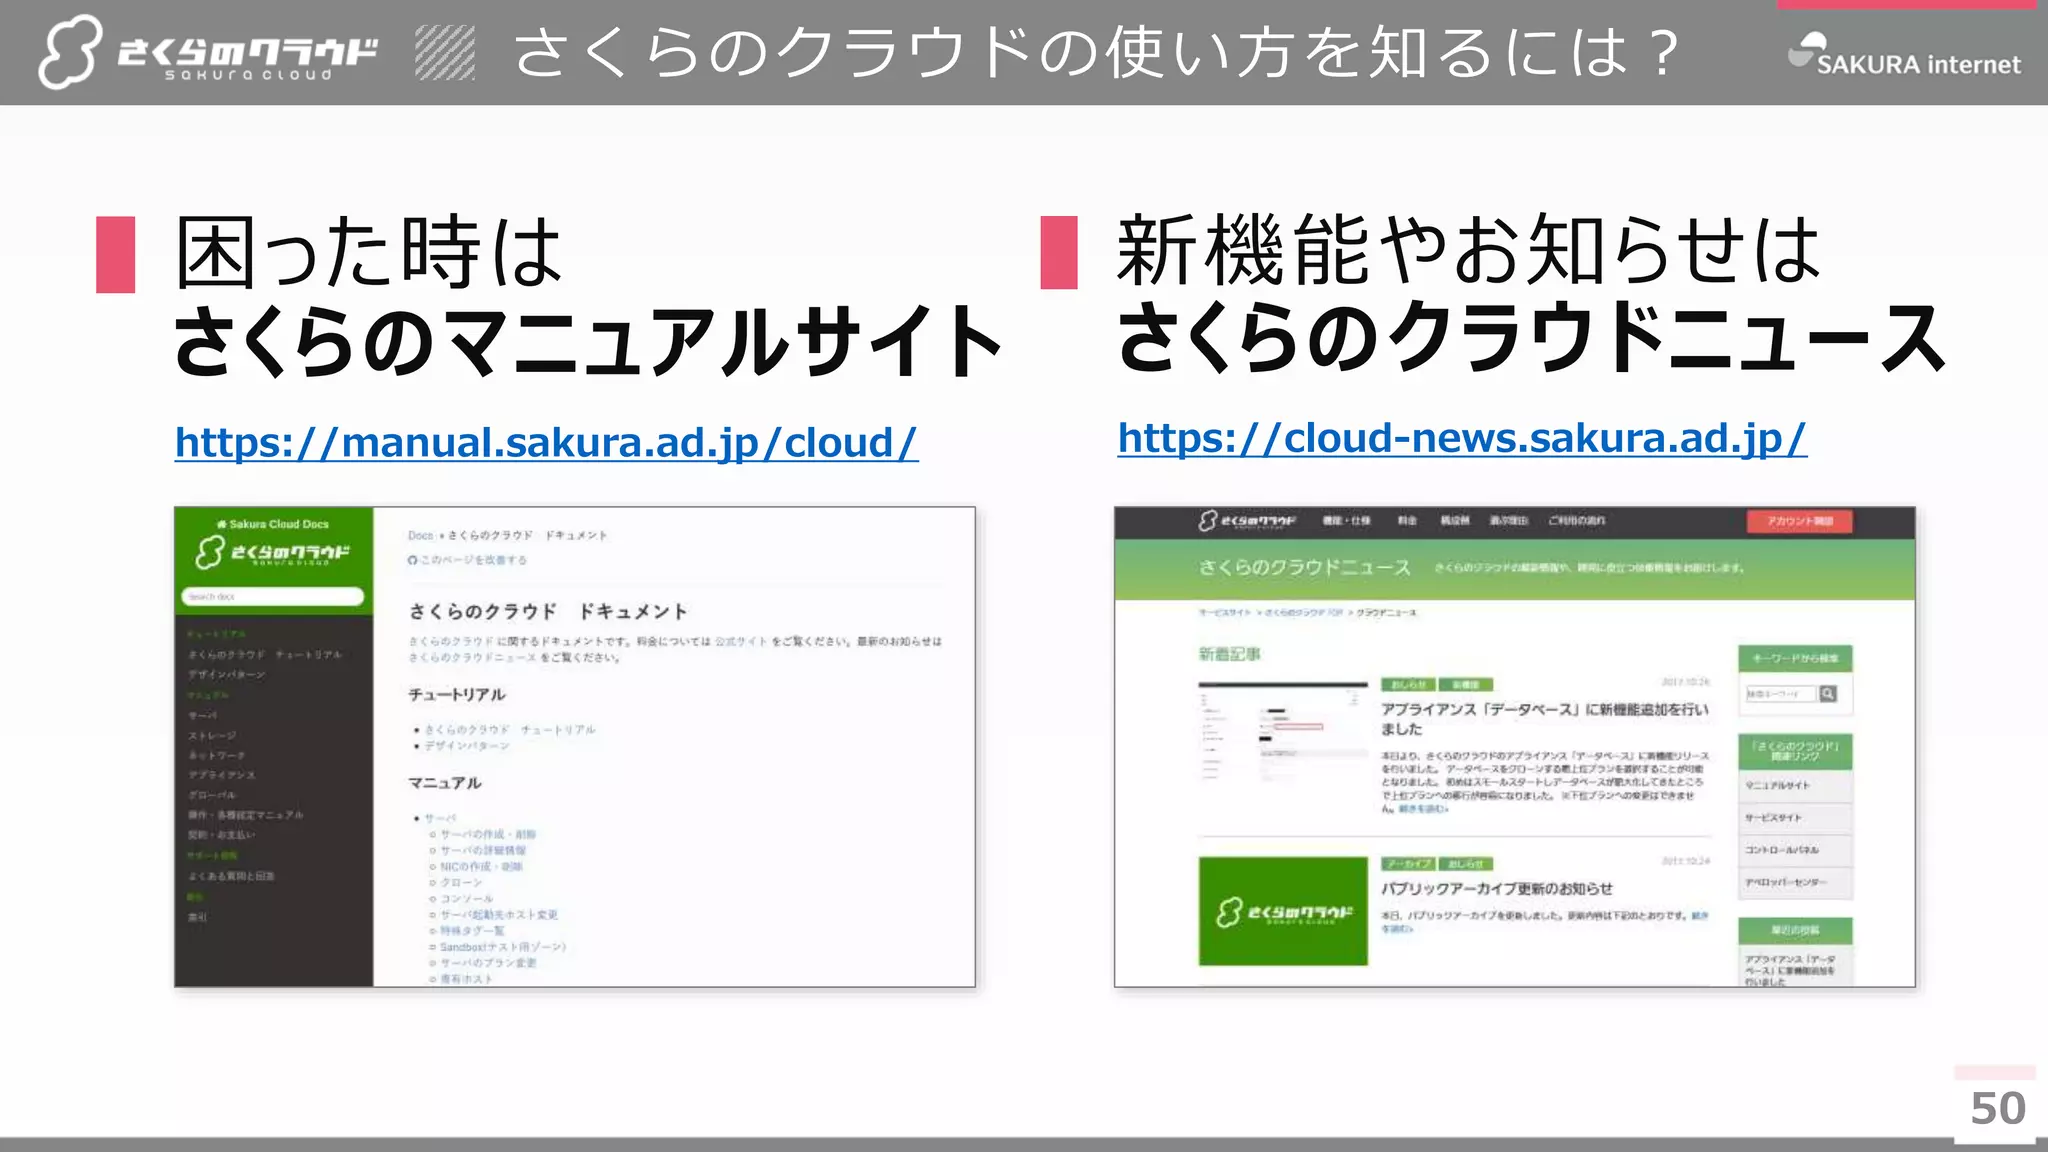The height and width of the screenshot is (1152, 2048).
Task: Click '料金' in news site navigation bar
Action: tap(1407, 521)
